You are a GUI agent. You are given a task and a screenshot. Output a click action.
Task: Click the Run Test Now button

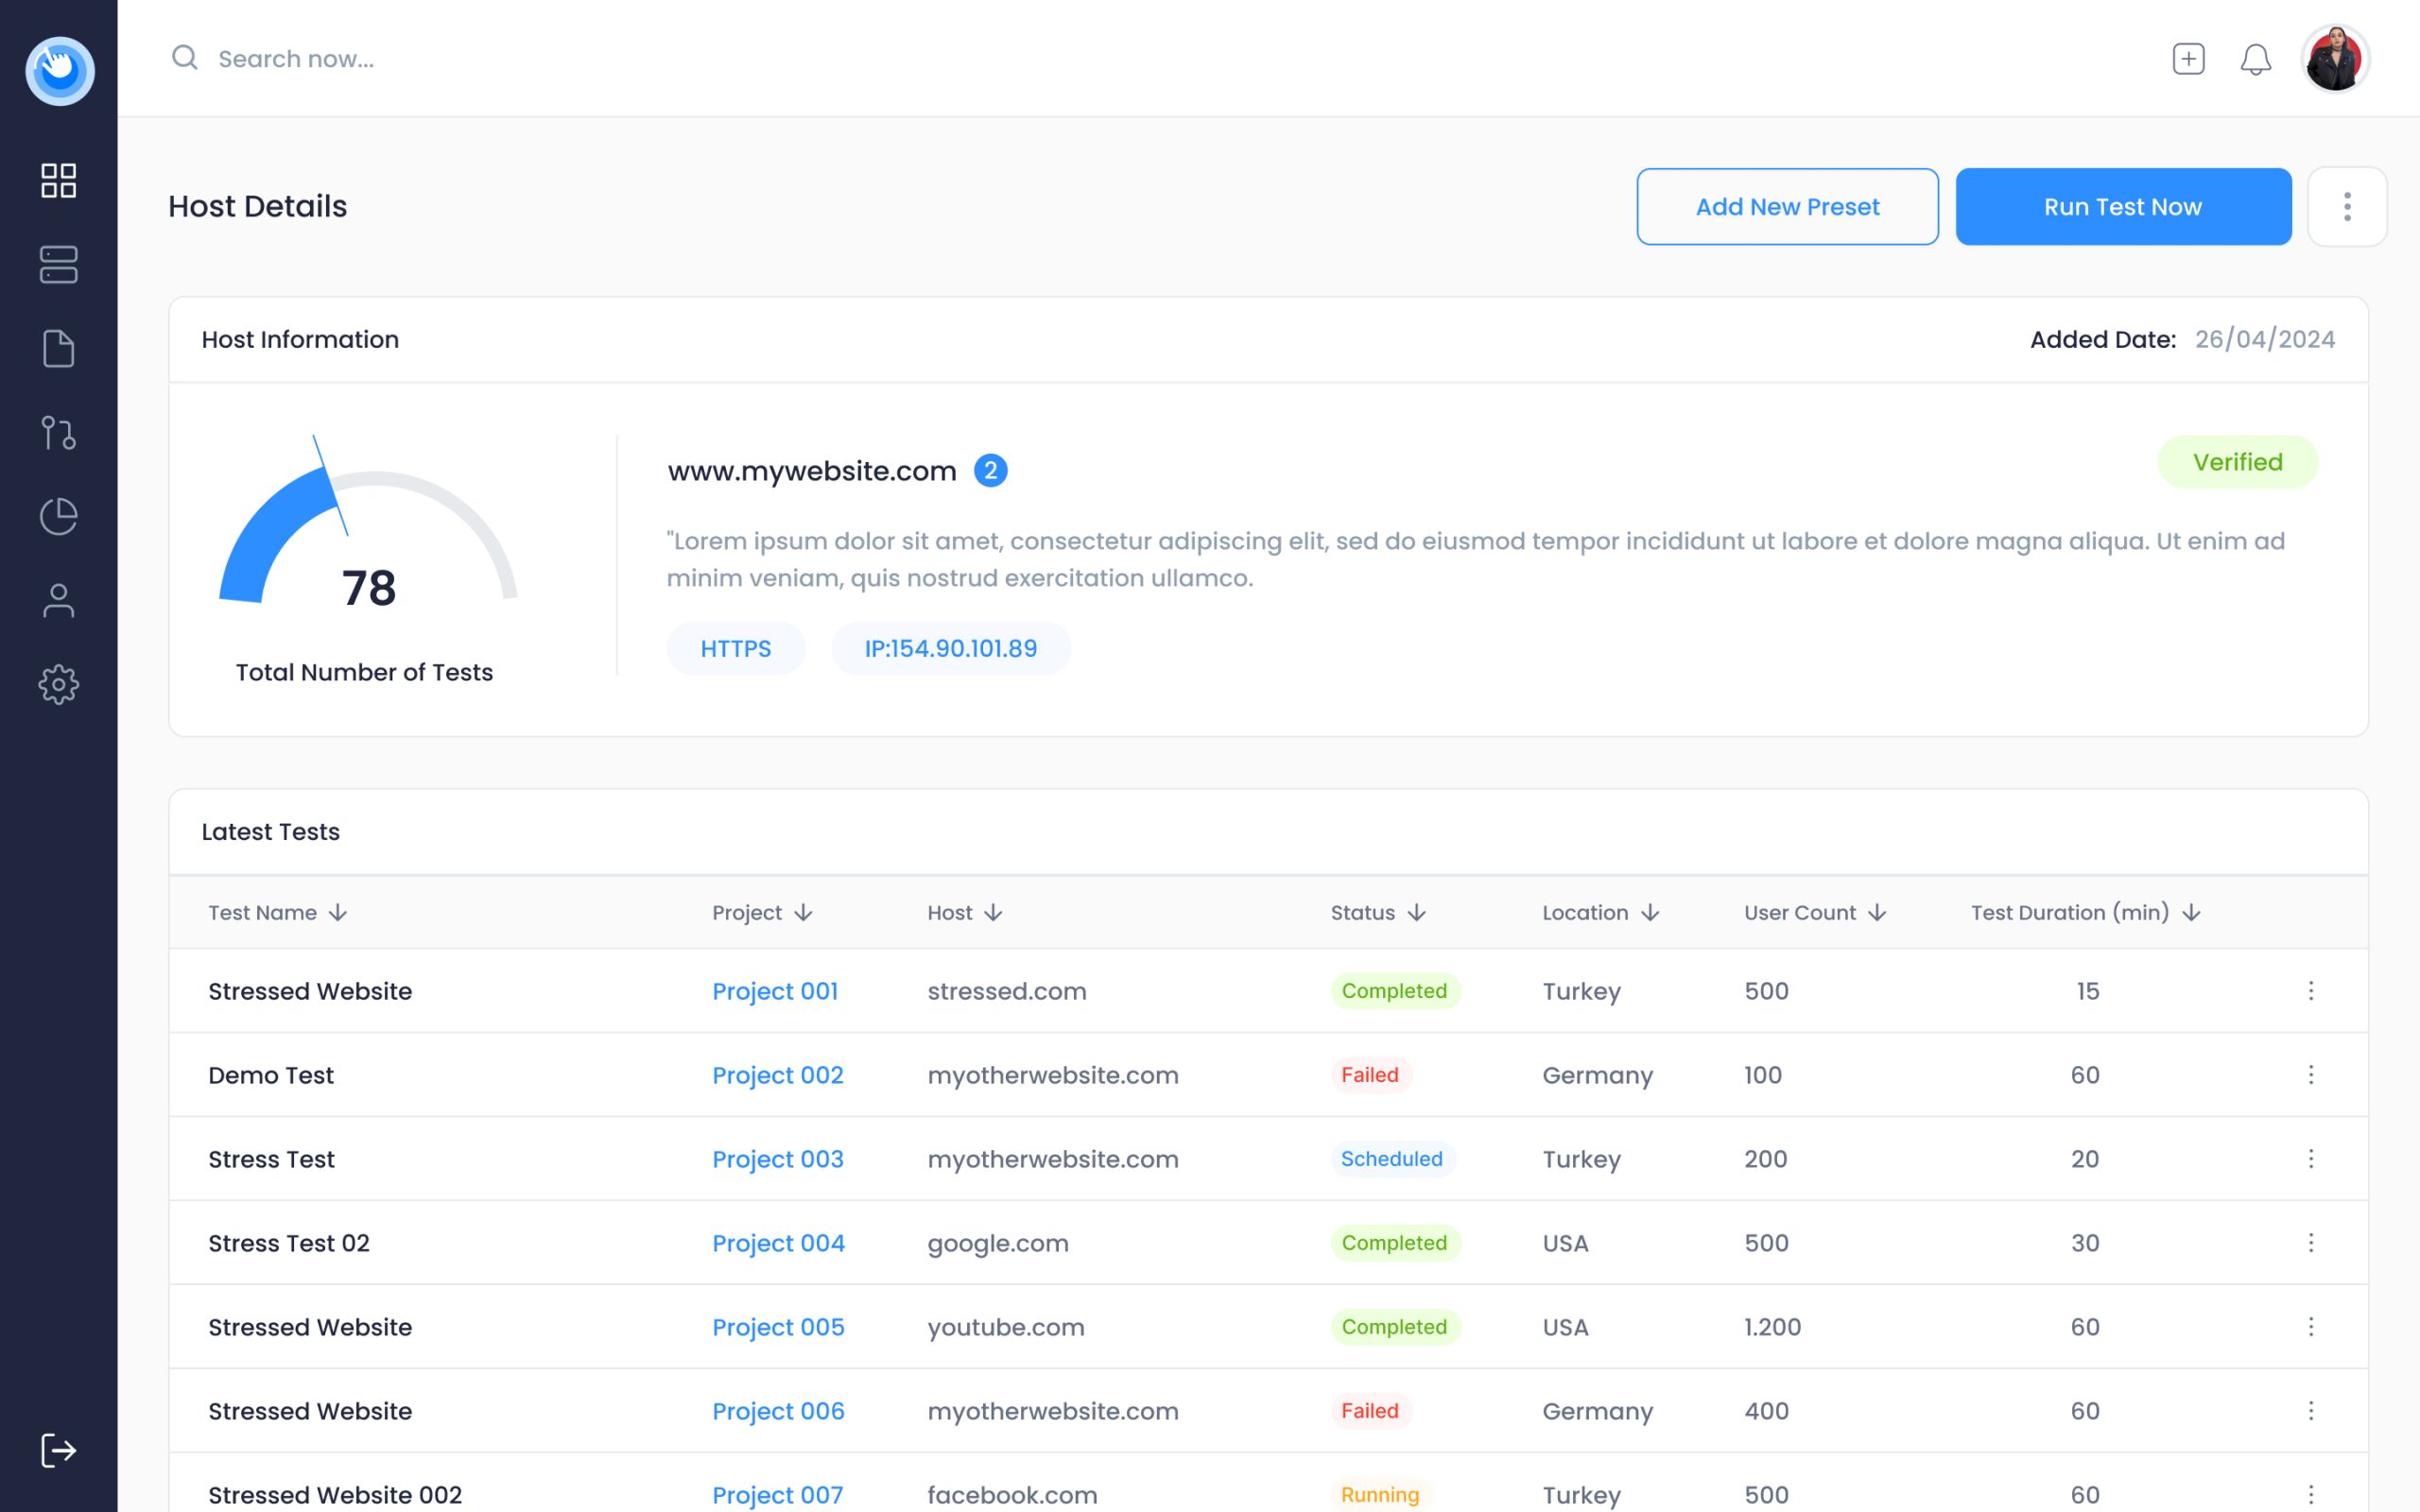pyautogui.click(x=2123, y=206)
